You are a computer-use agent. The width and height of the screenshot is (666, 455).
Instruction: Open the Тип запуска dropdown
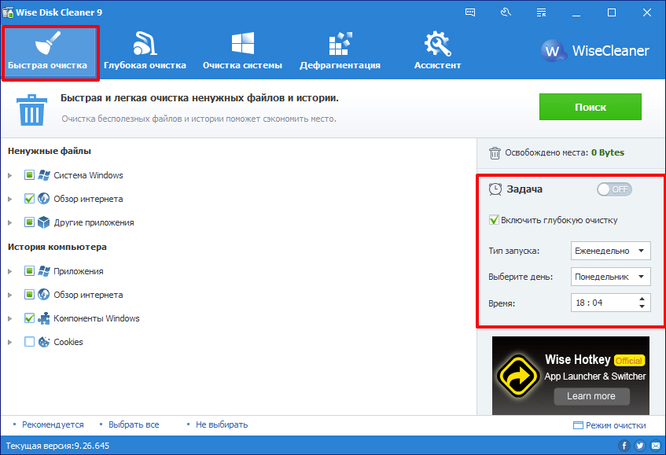610,251
